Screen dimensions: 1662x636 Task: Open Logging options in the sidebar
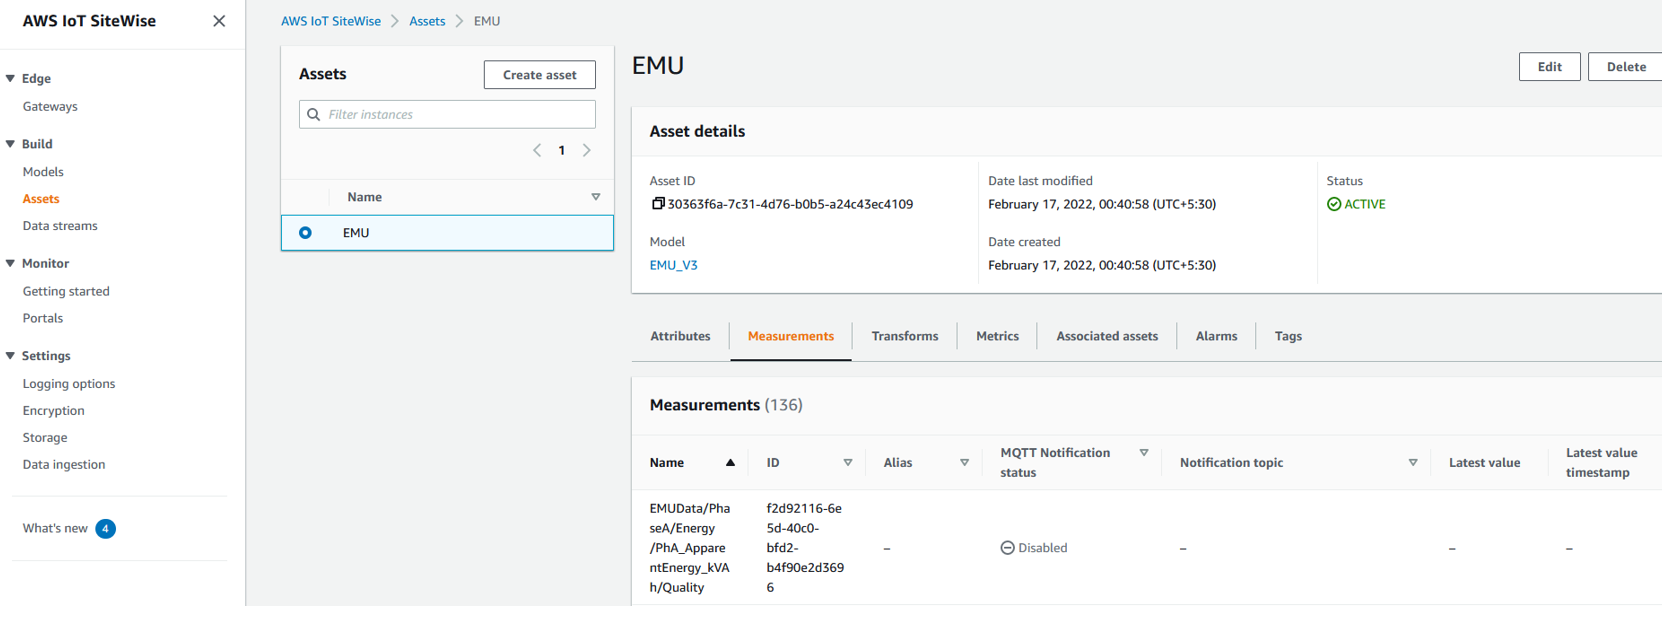tap(69, 384)
